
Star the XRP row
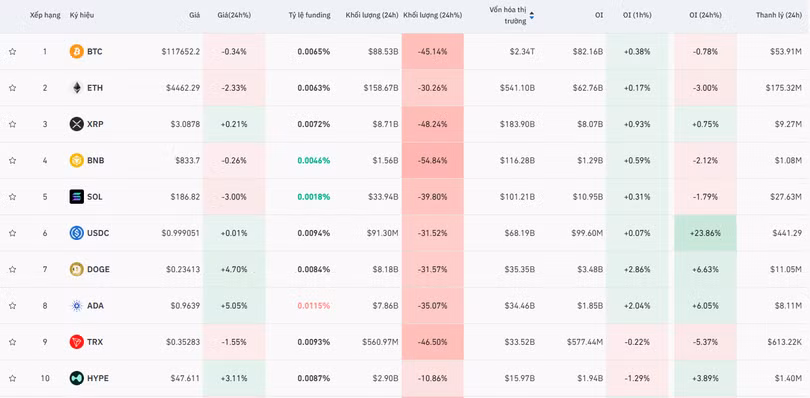12,124
